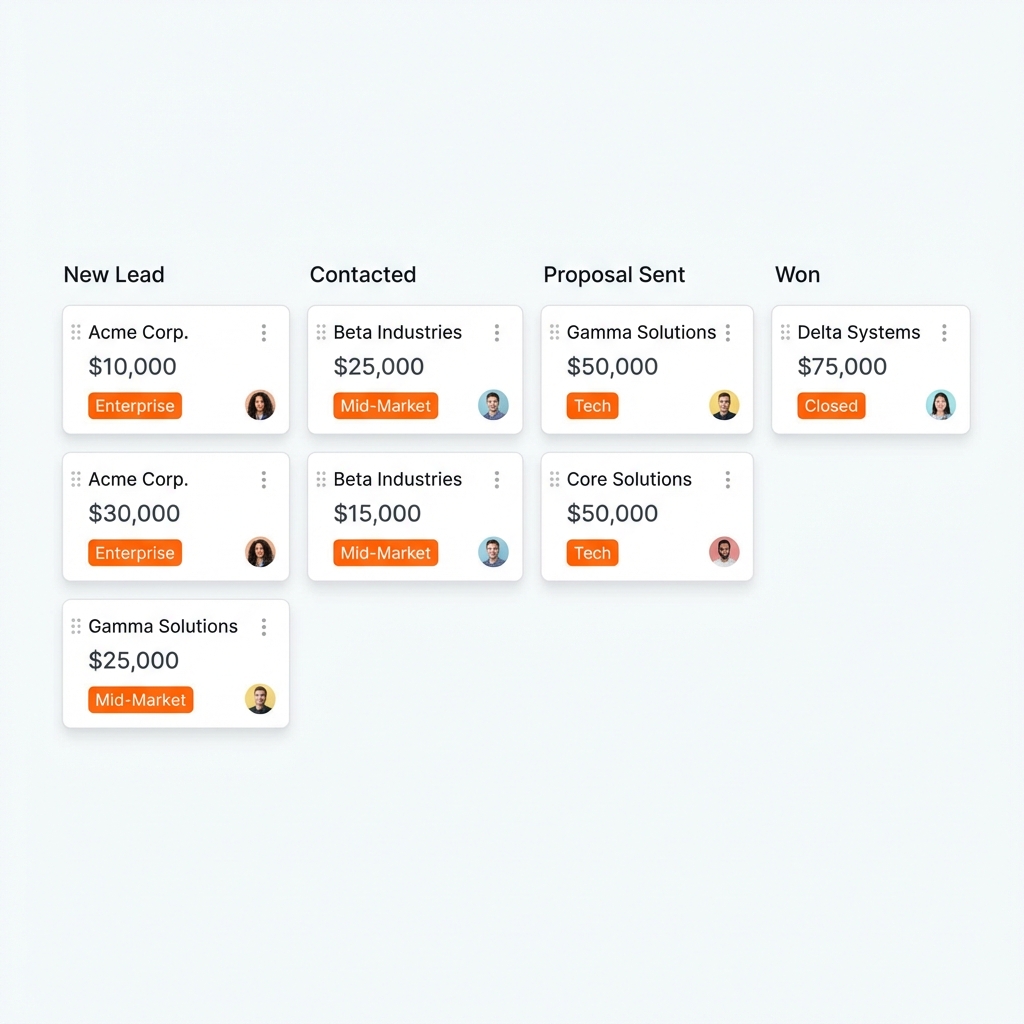This screenshot has width=1024, height=1024.
Task: Open the kebab menu on Gamma Solutions $25,000 card
Action: 263,626
